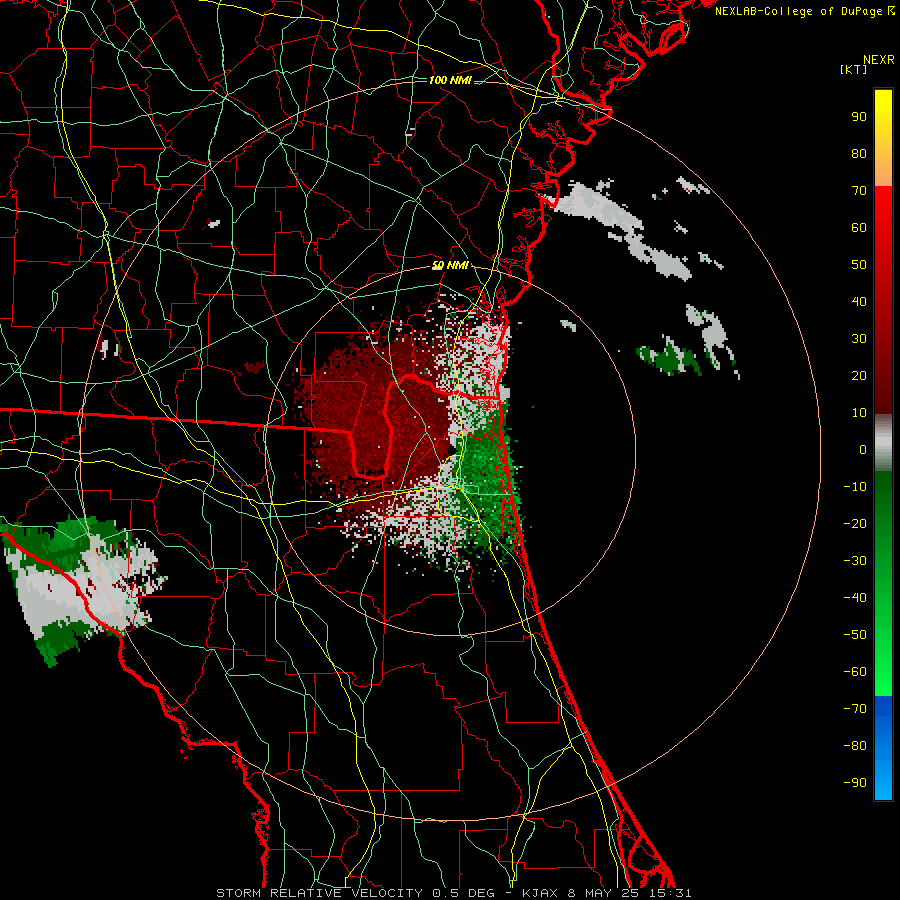The image size is (900, 900).
Task: Click the 40 value on the velocity scale
Action: (x=859, y=302)
